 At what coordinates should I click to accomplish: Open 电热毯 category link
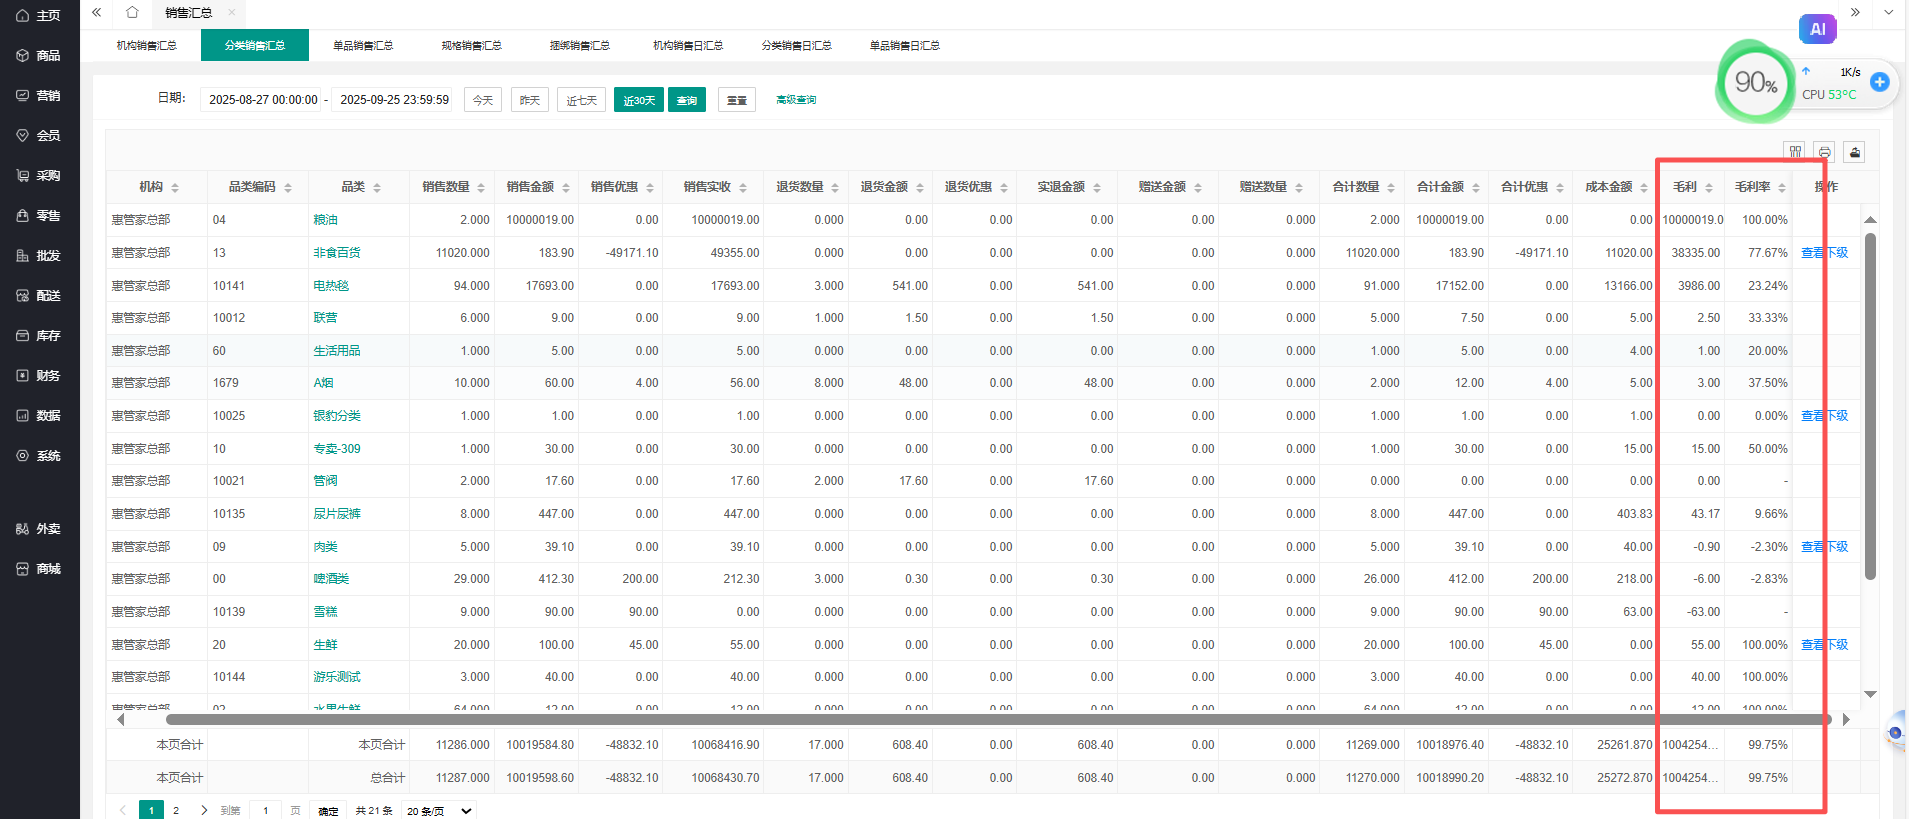pyautogui.click(x=332, y=286)
